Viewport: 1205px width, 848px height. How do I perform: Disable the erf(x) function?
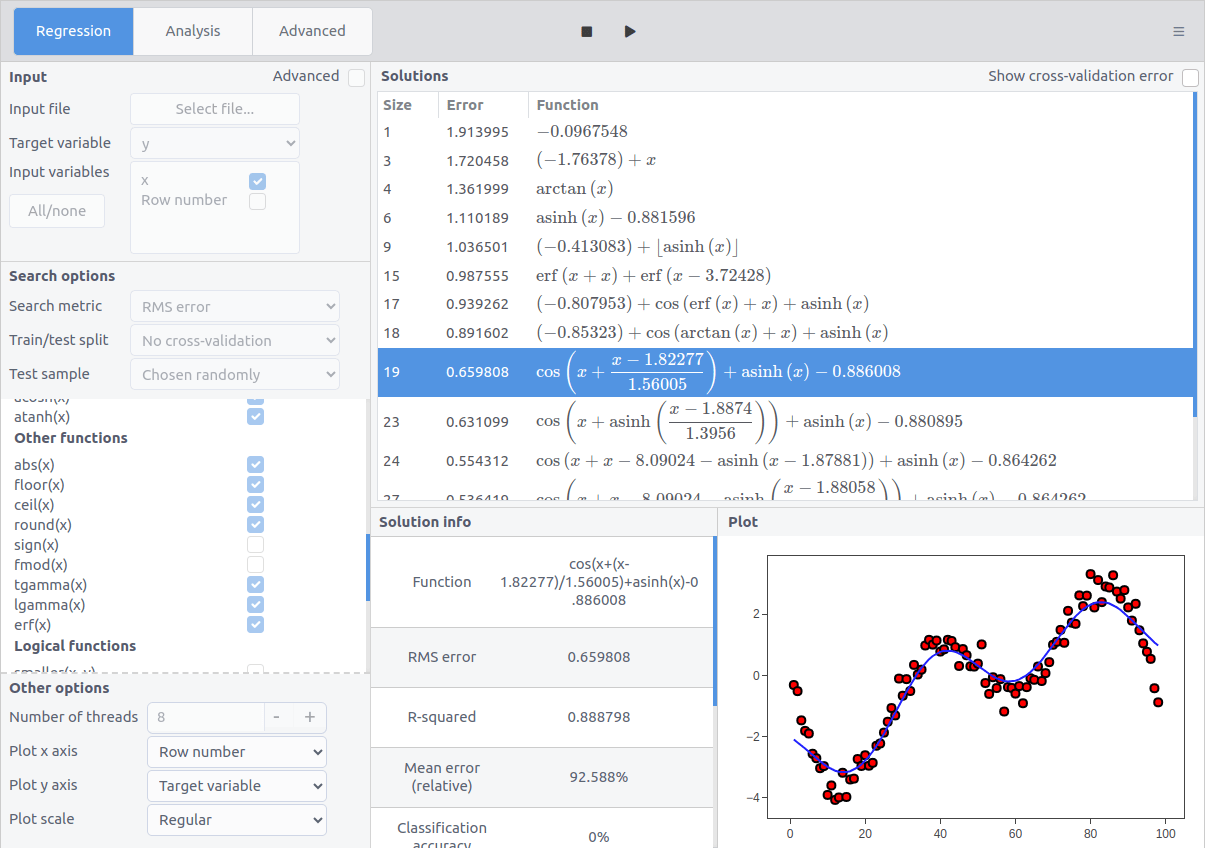point(255,624)
